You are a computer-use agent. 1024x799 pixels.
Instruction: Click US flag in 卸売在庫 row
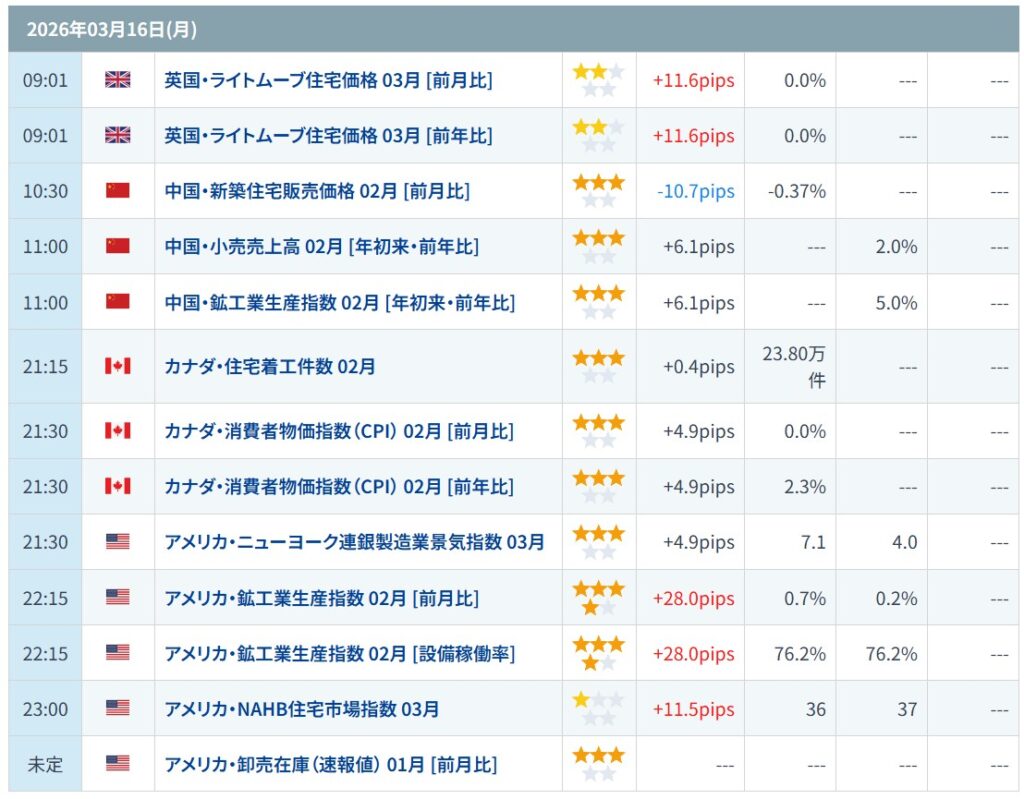click(x=117, y=764)
